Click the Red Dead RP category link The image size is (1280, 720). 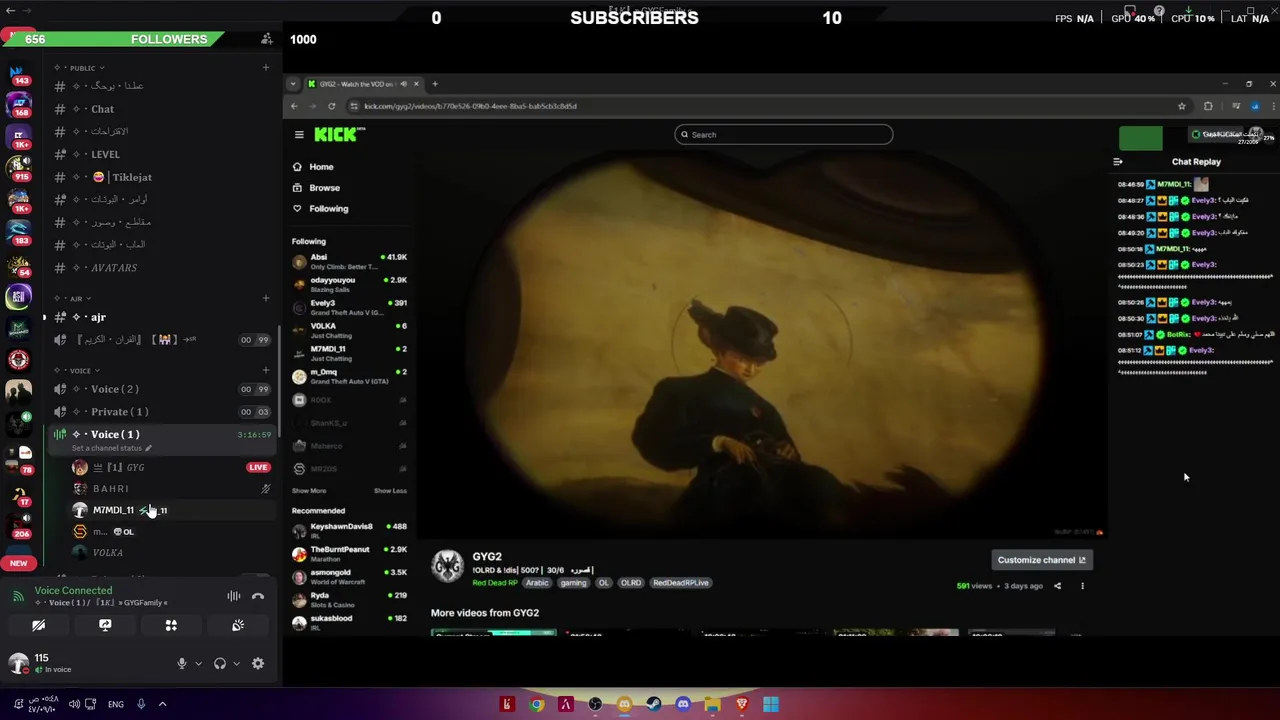(x=495, y=583)
